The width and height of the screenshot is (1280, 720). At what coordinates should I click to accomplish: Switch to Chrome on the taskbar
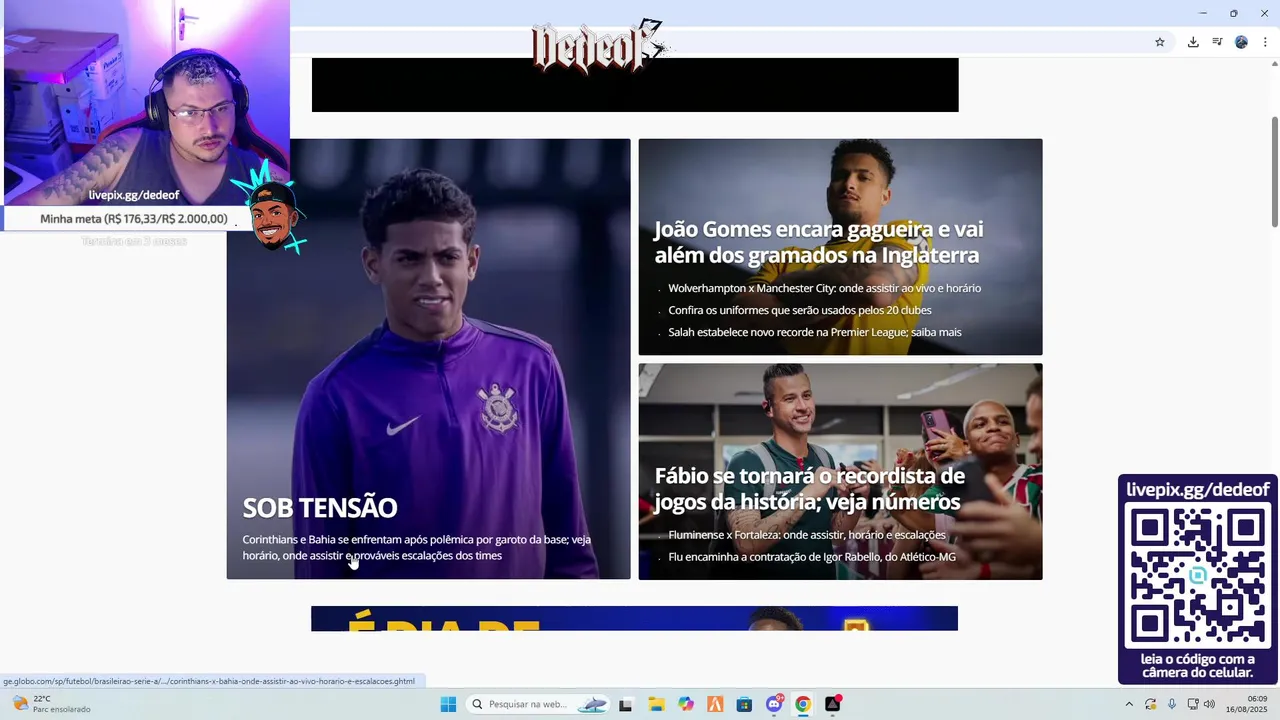pos(803,704)
